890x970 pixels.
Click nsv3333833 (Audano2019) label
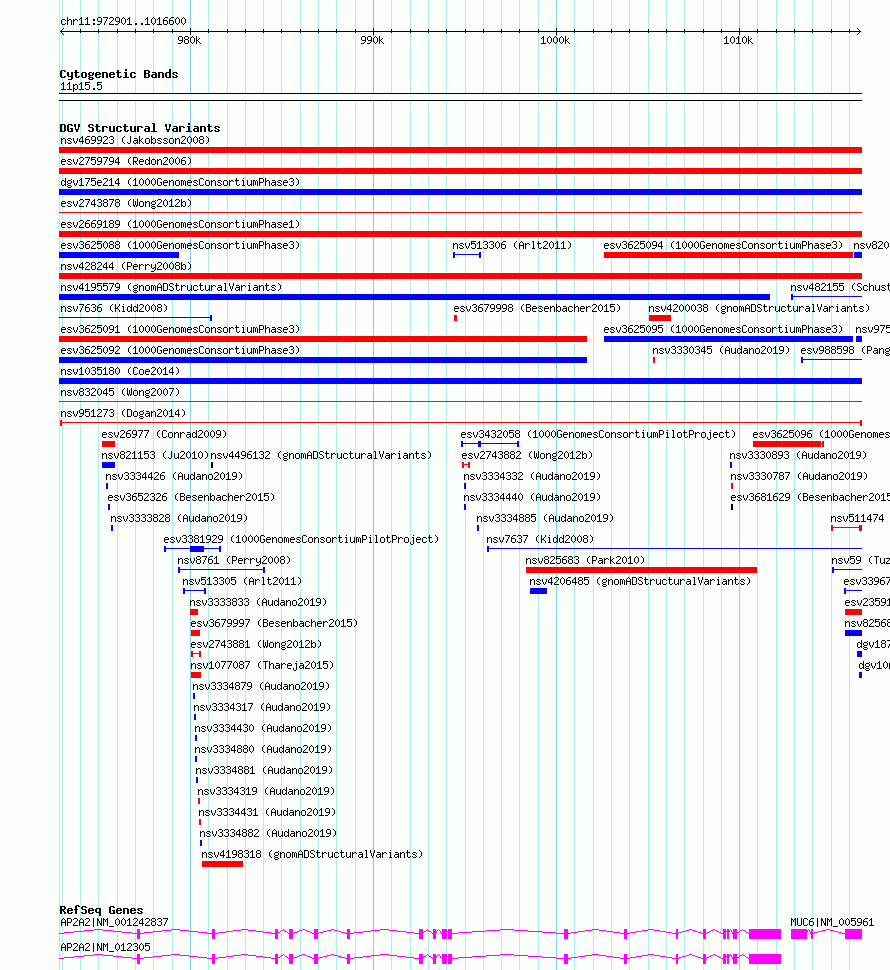click(259, 603)
